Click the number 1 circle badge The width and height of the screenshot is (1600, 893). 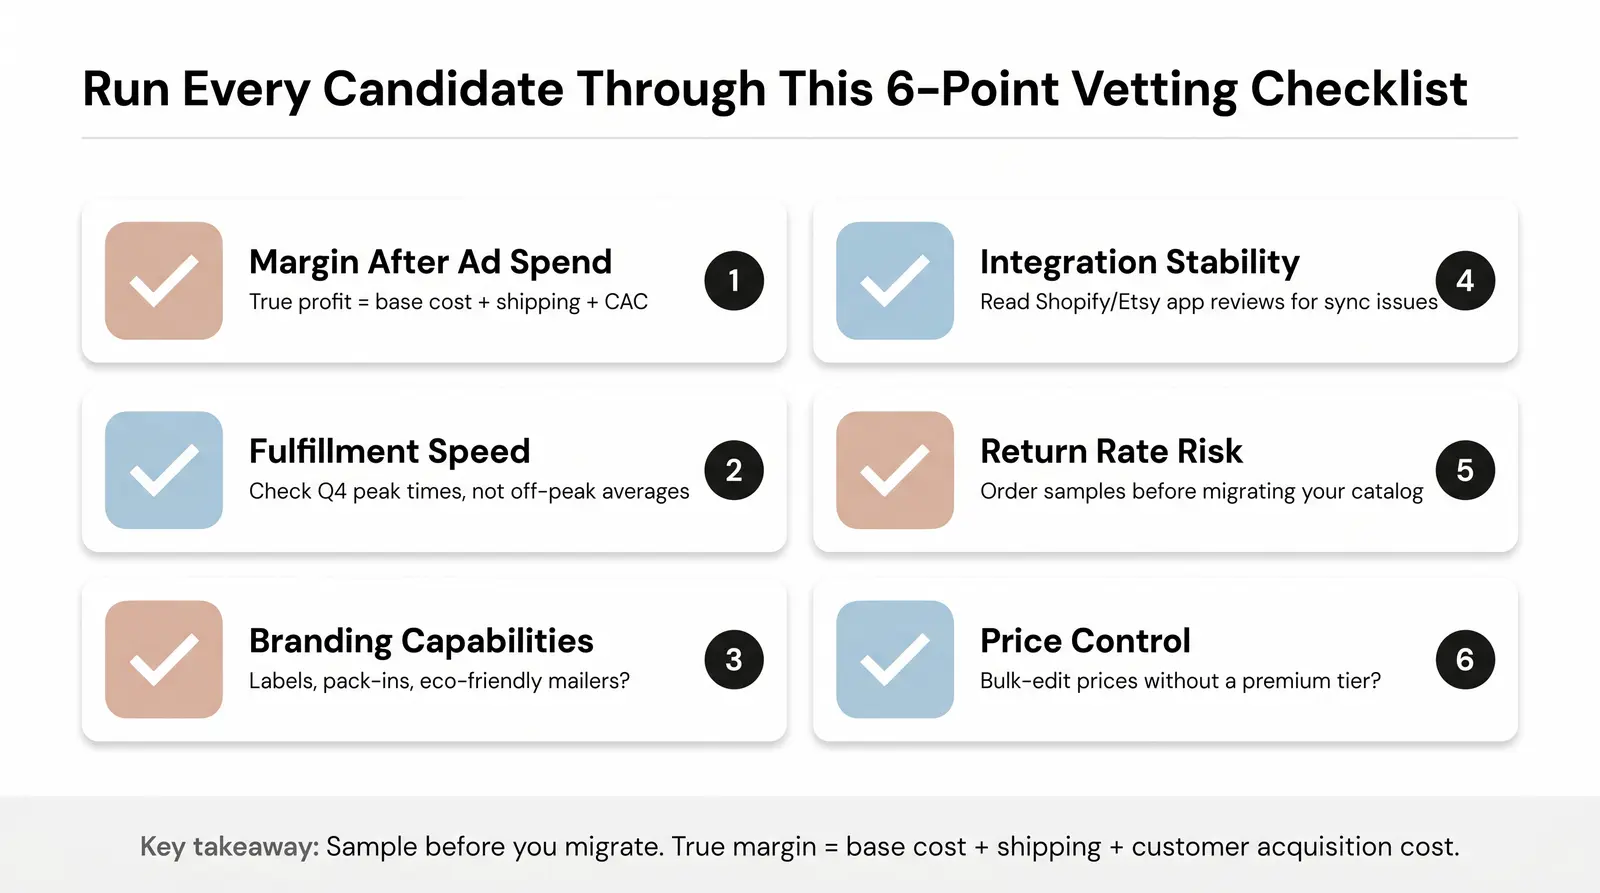(734, 281)
